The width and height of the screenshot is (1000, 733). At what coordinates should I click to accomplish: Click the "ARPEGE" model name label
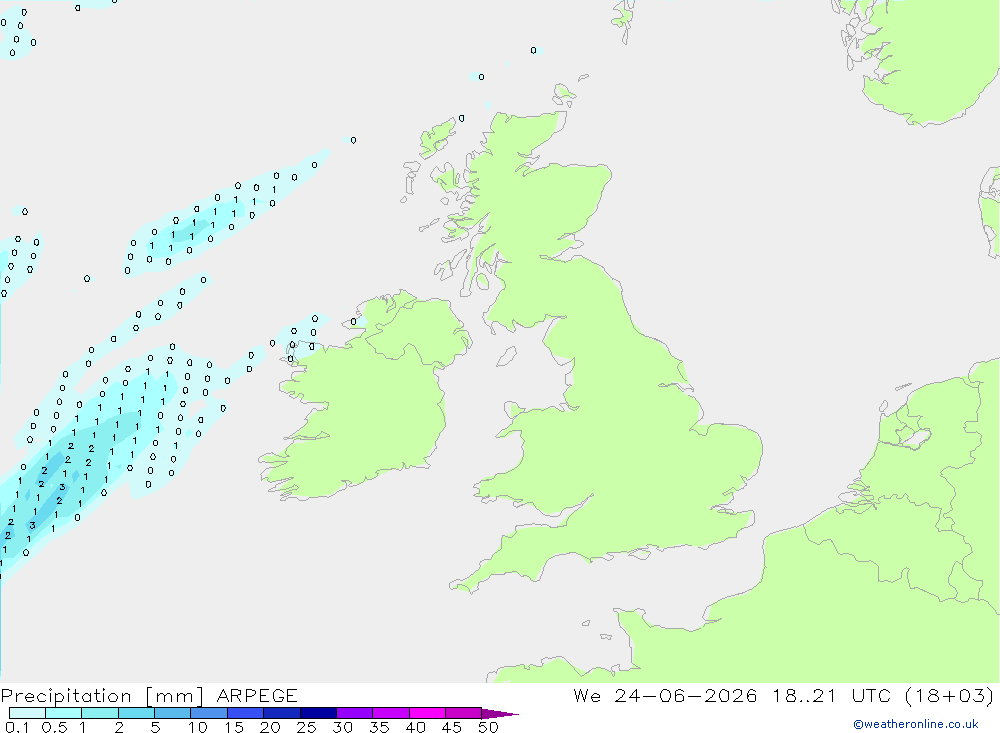(256, 696)
